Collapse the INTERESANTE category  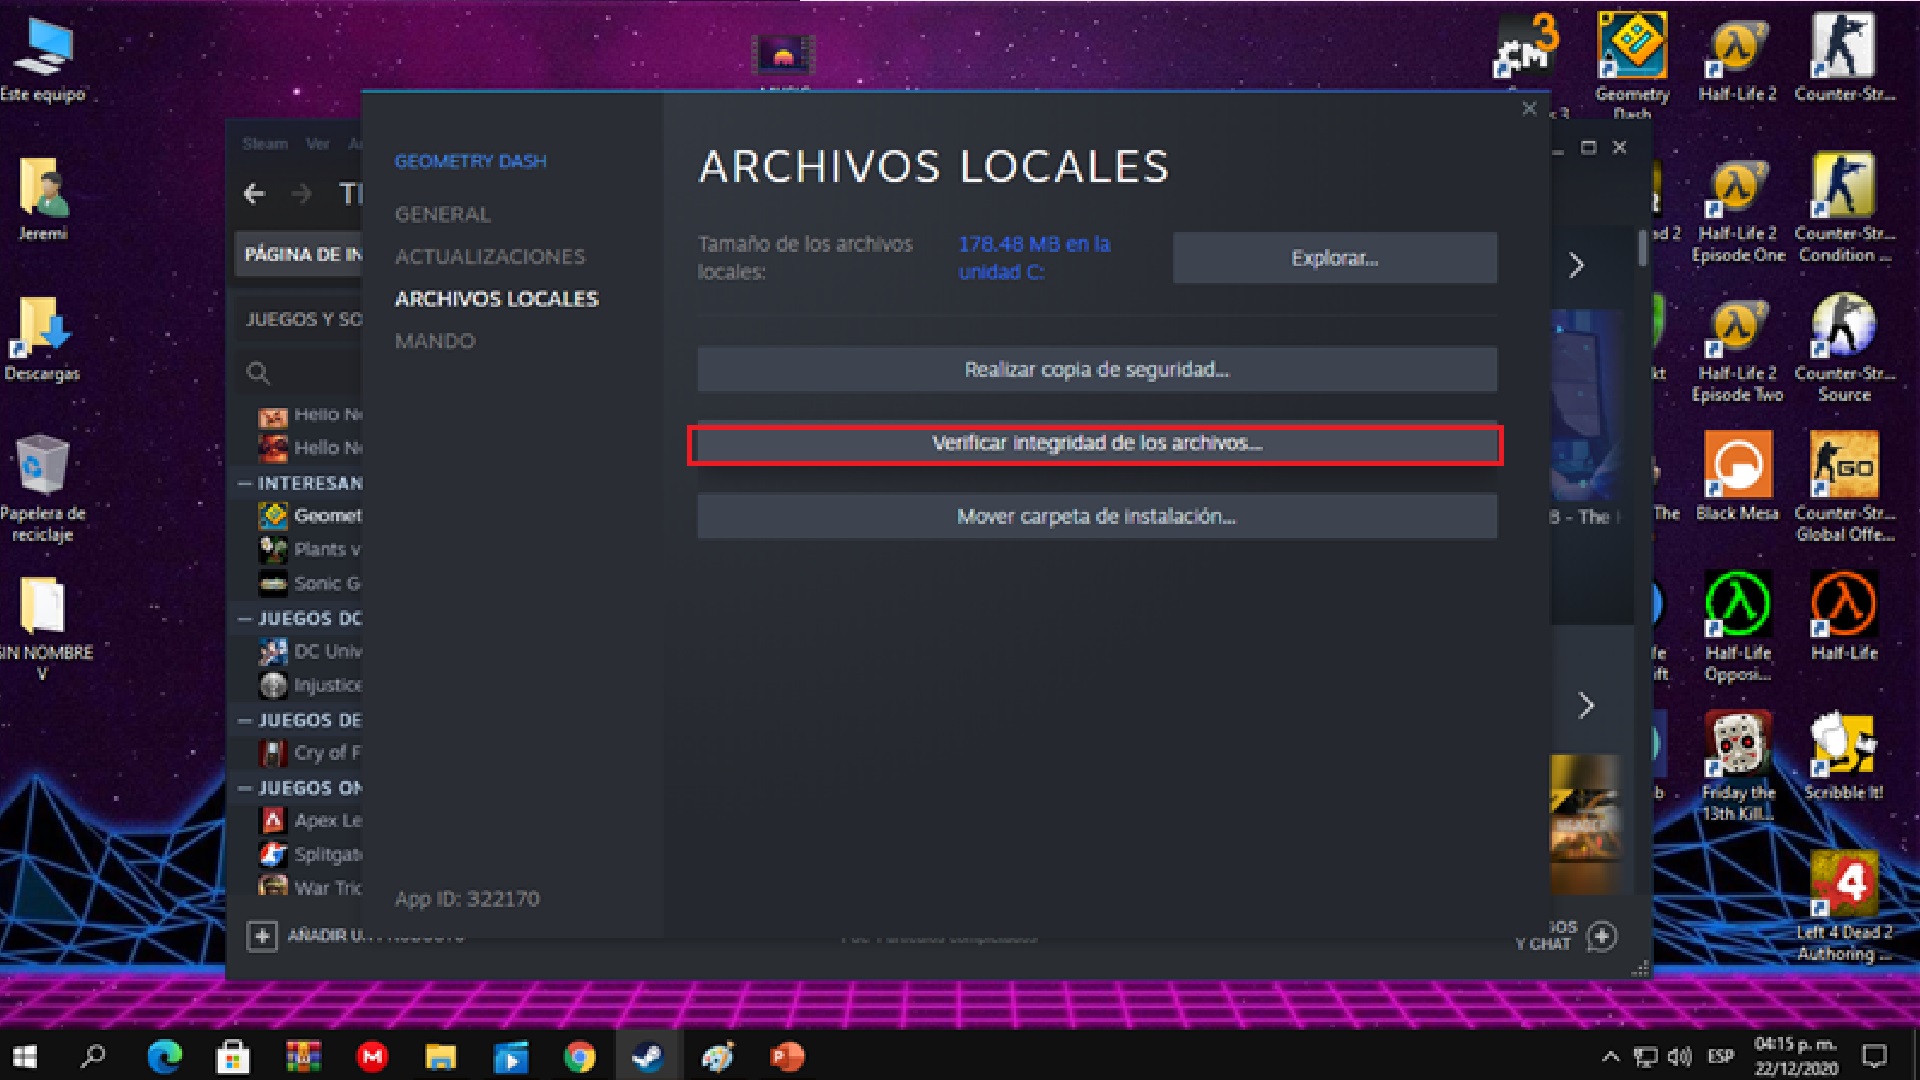pyautogui.click(x=245, y=483)
